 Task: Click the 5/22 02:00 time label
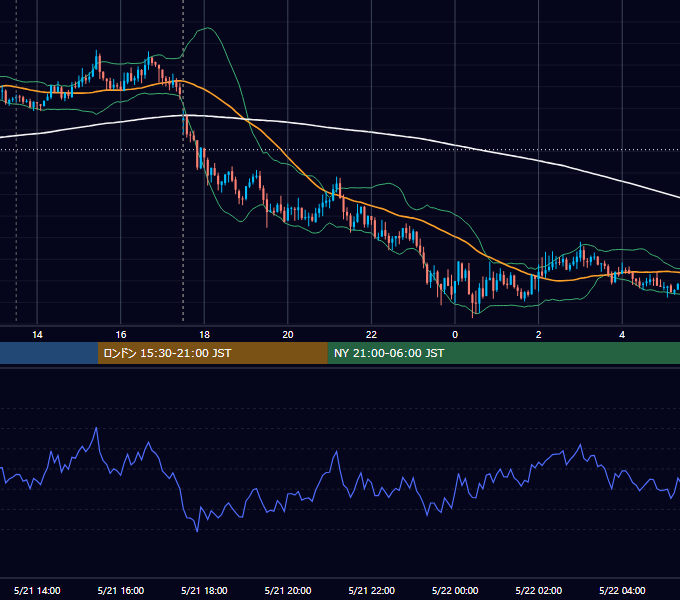(x=539, y=590)
